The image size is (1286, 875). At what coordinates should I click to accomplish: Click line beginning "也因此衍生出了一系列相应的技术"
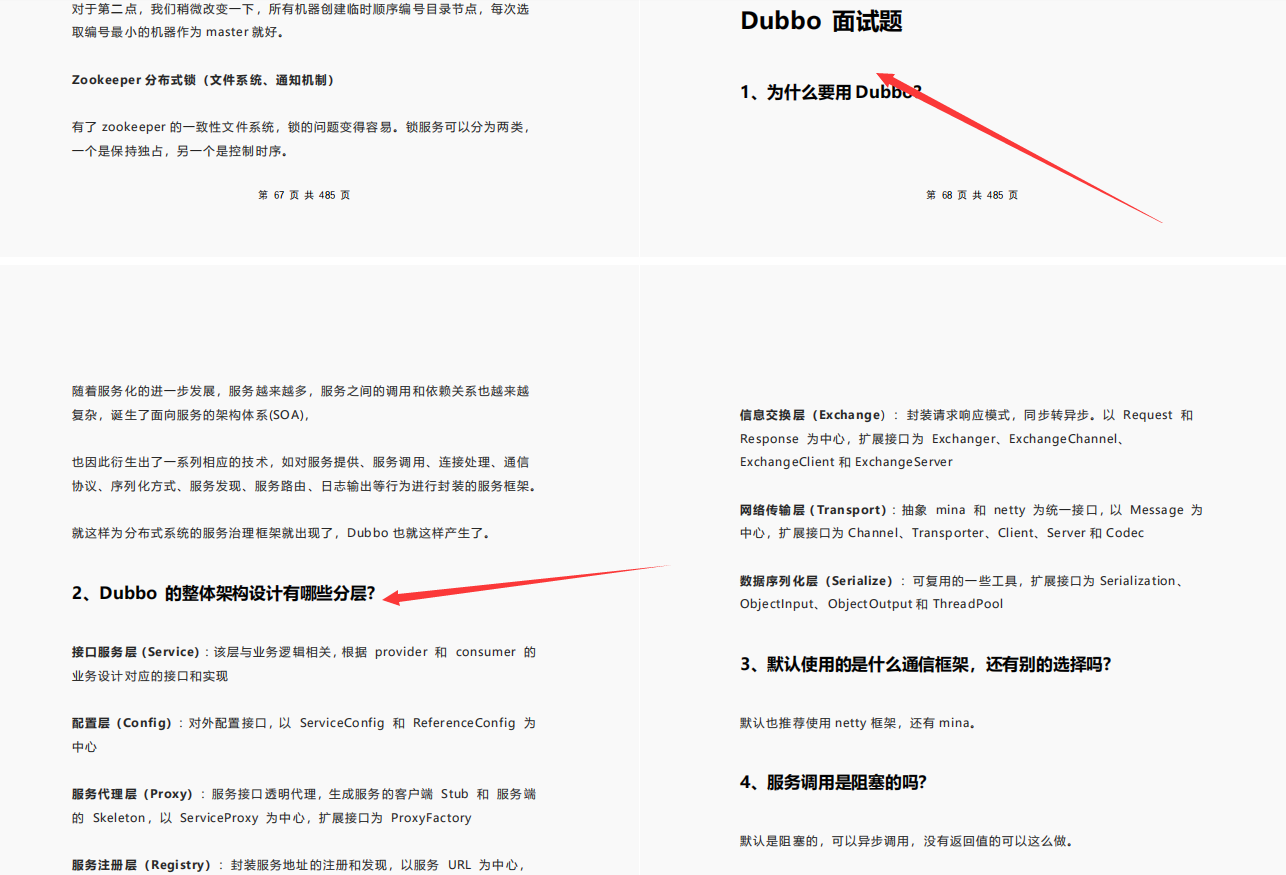pos(301,462)
